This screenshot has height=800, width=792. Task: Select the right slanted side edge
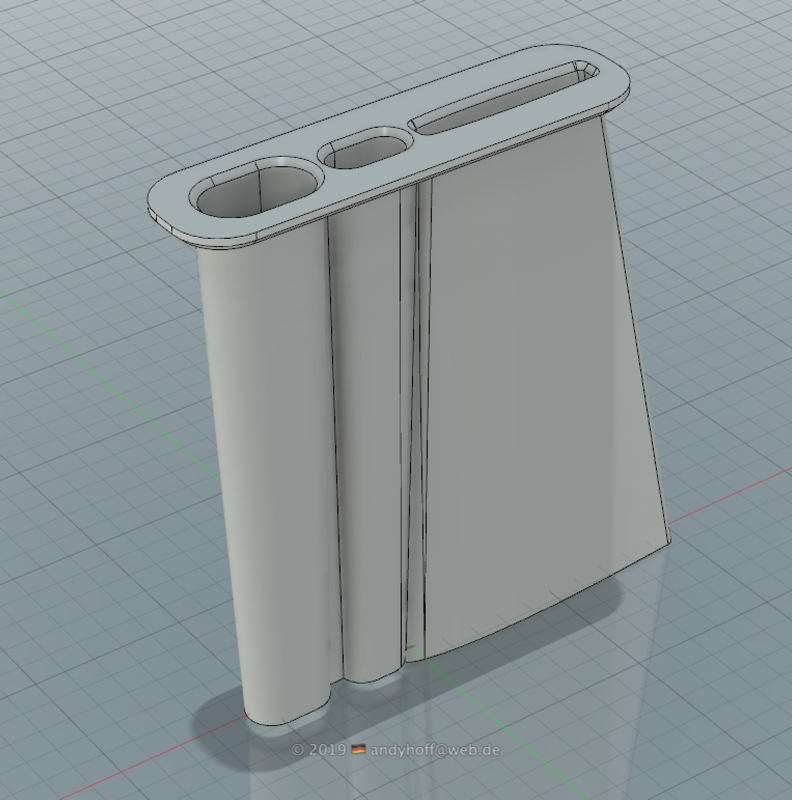tap(636, 330)
